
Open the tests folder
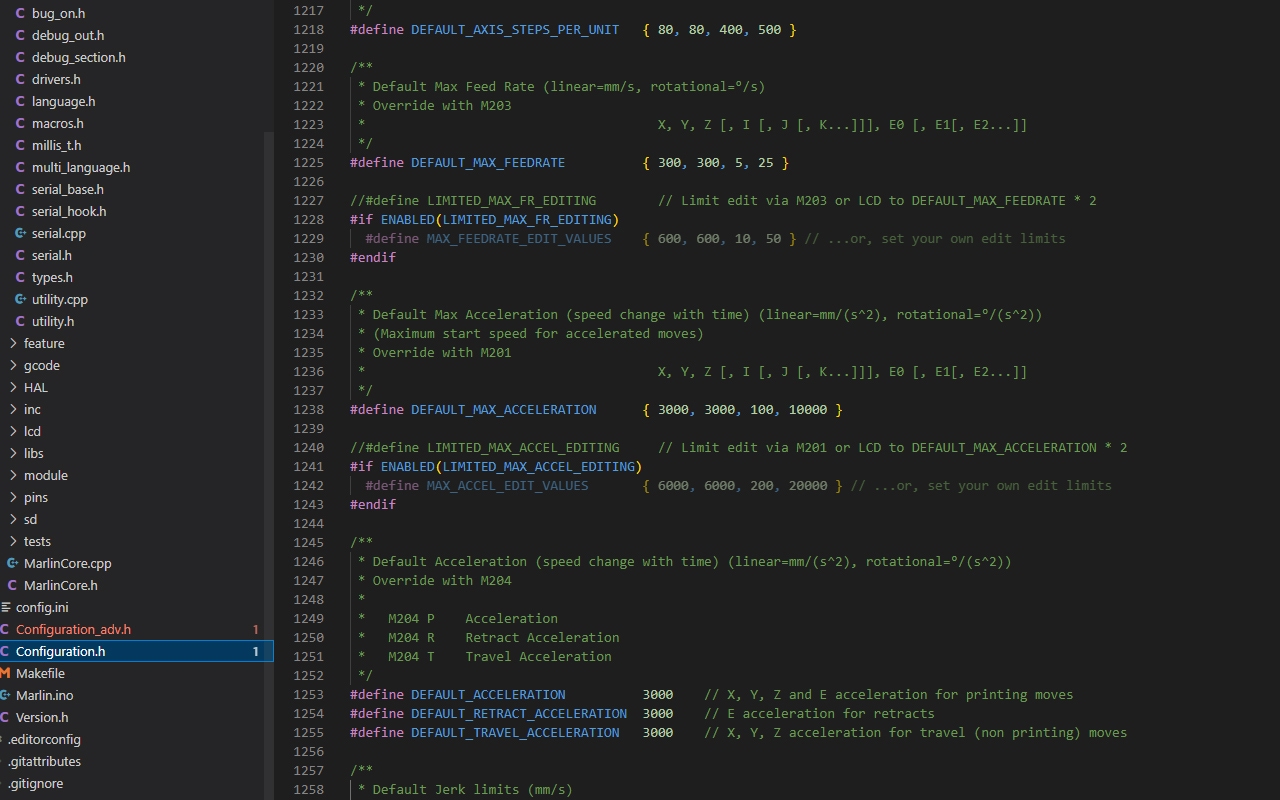(x=37, y=541)
